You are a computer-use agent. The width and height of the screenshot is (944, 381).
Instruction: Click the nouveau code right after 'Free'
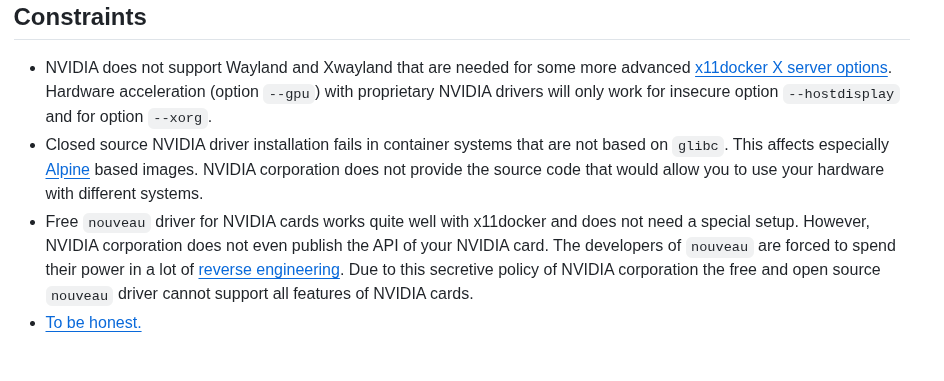coord(117,223)
